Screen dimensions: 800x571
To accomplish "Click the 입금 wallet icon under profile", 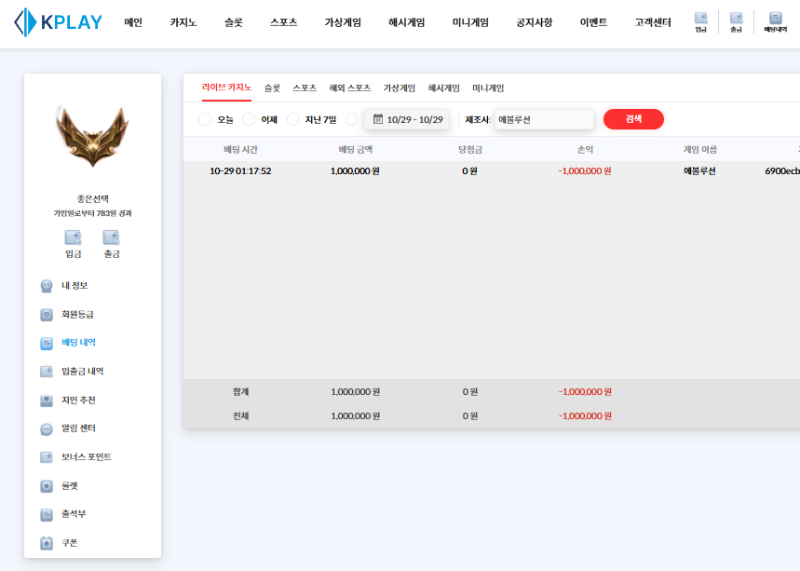I will point(73,239).
